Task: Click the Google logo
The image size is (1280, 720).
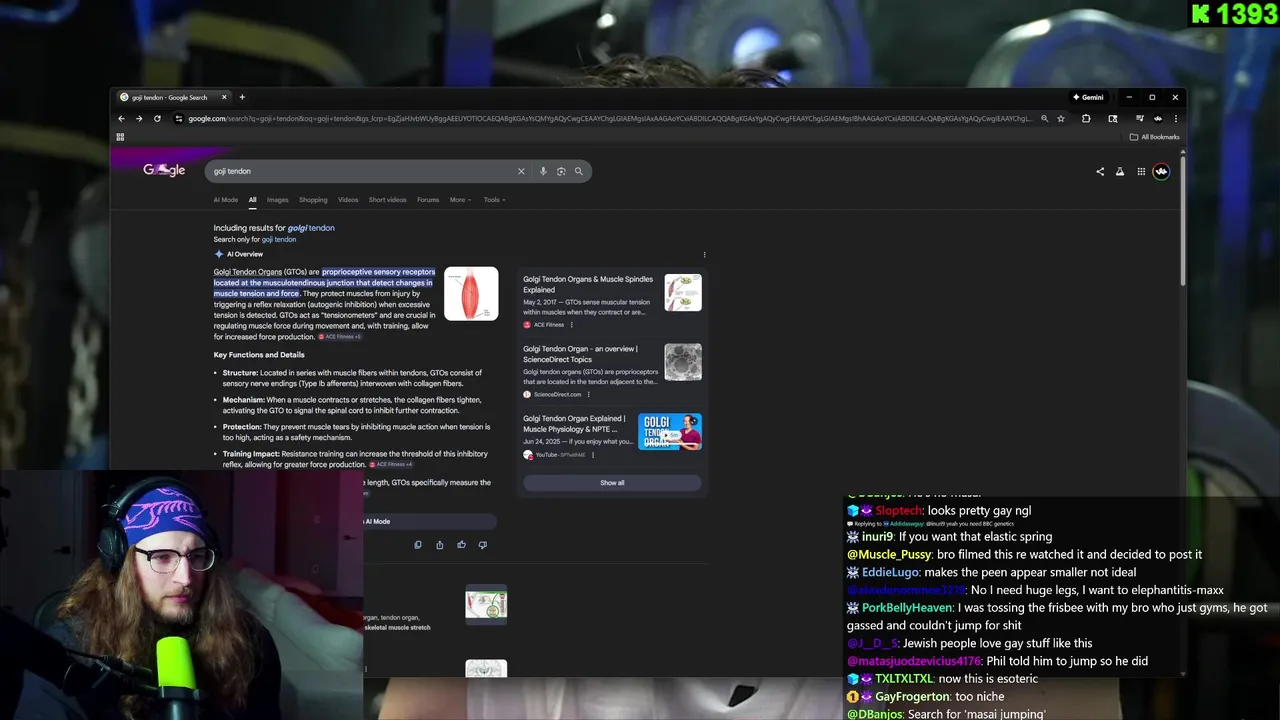Action: [x=164, y=170]
